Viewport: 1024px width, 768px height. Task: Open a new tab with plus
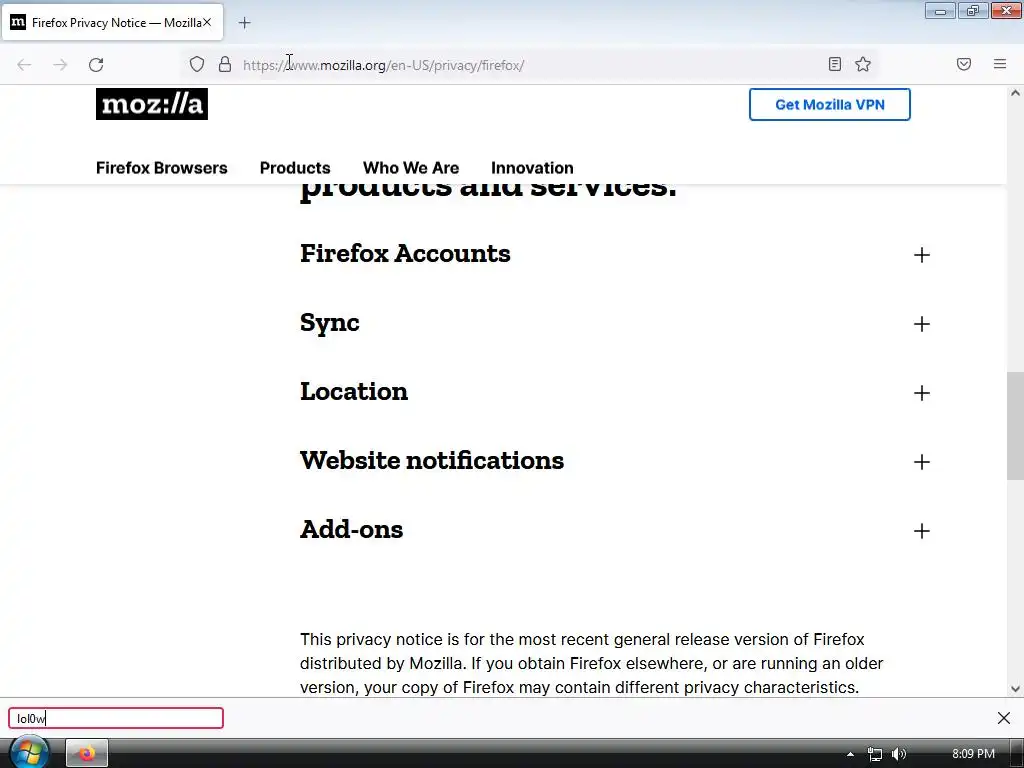point(244,23)
